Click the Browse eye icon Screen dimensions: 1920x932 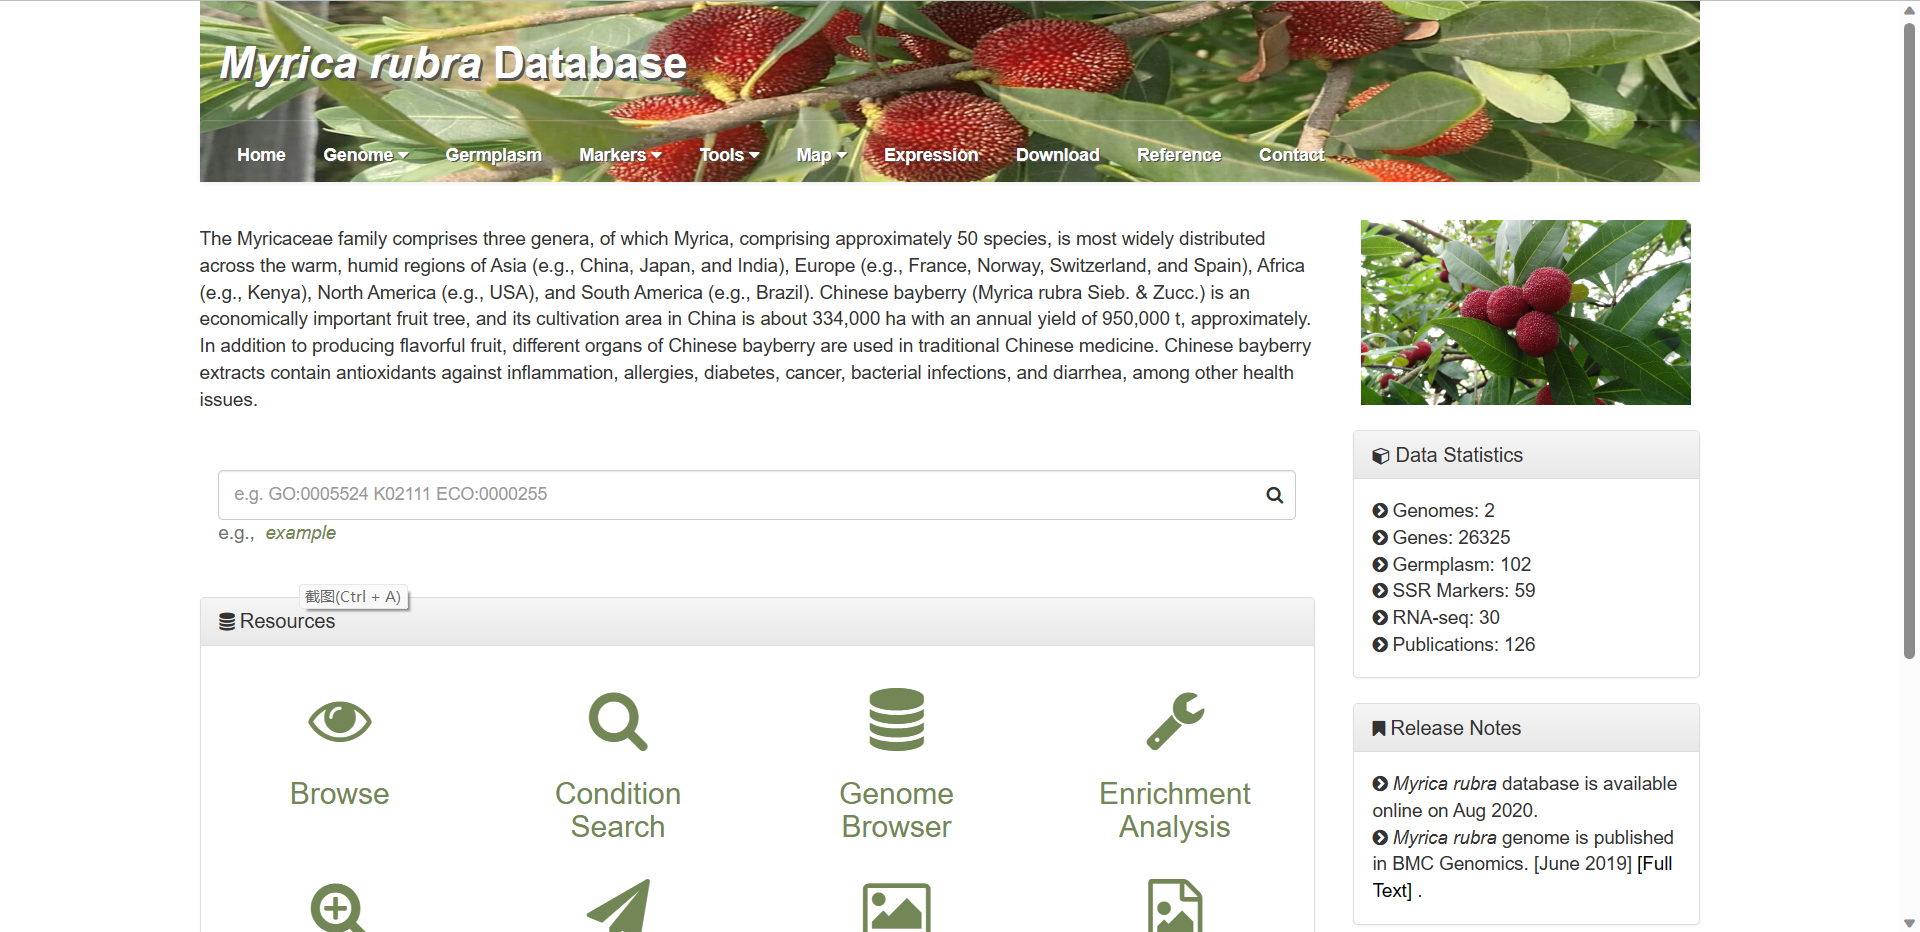coord(340,721)
